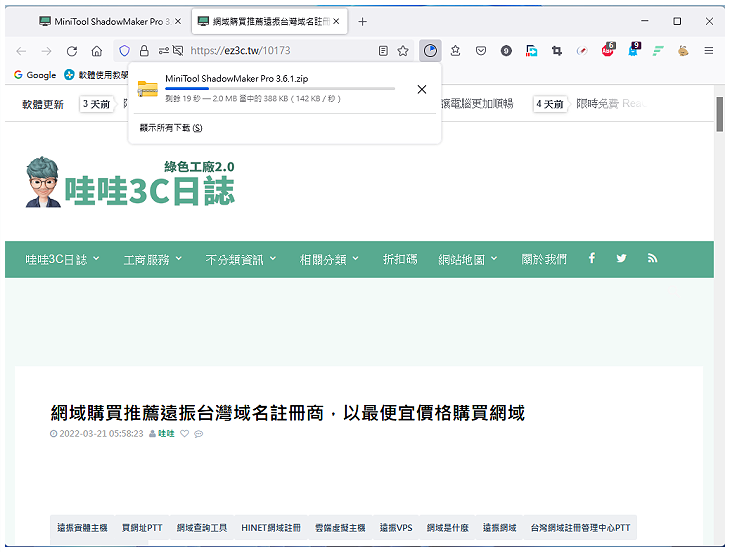This screenshot has height=552, width=736.
Task: Click the 網域查詢工具 tag
Action: pyautogui.click(x=202, y=528)
